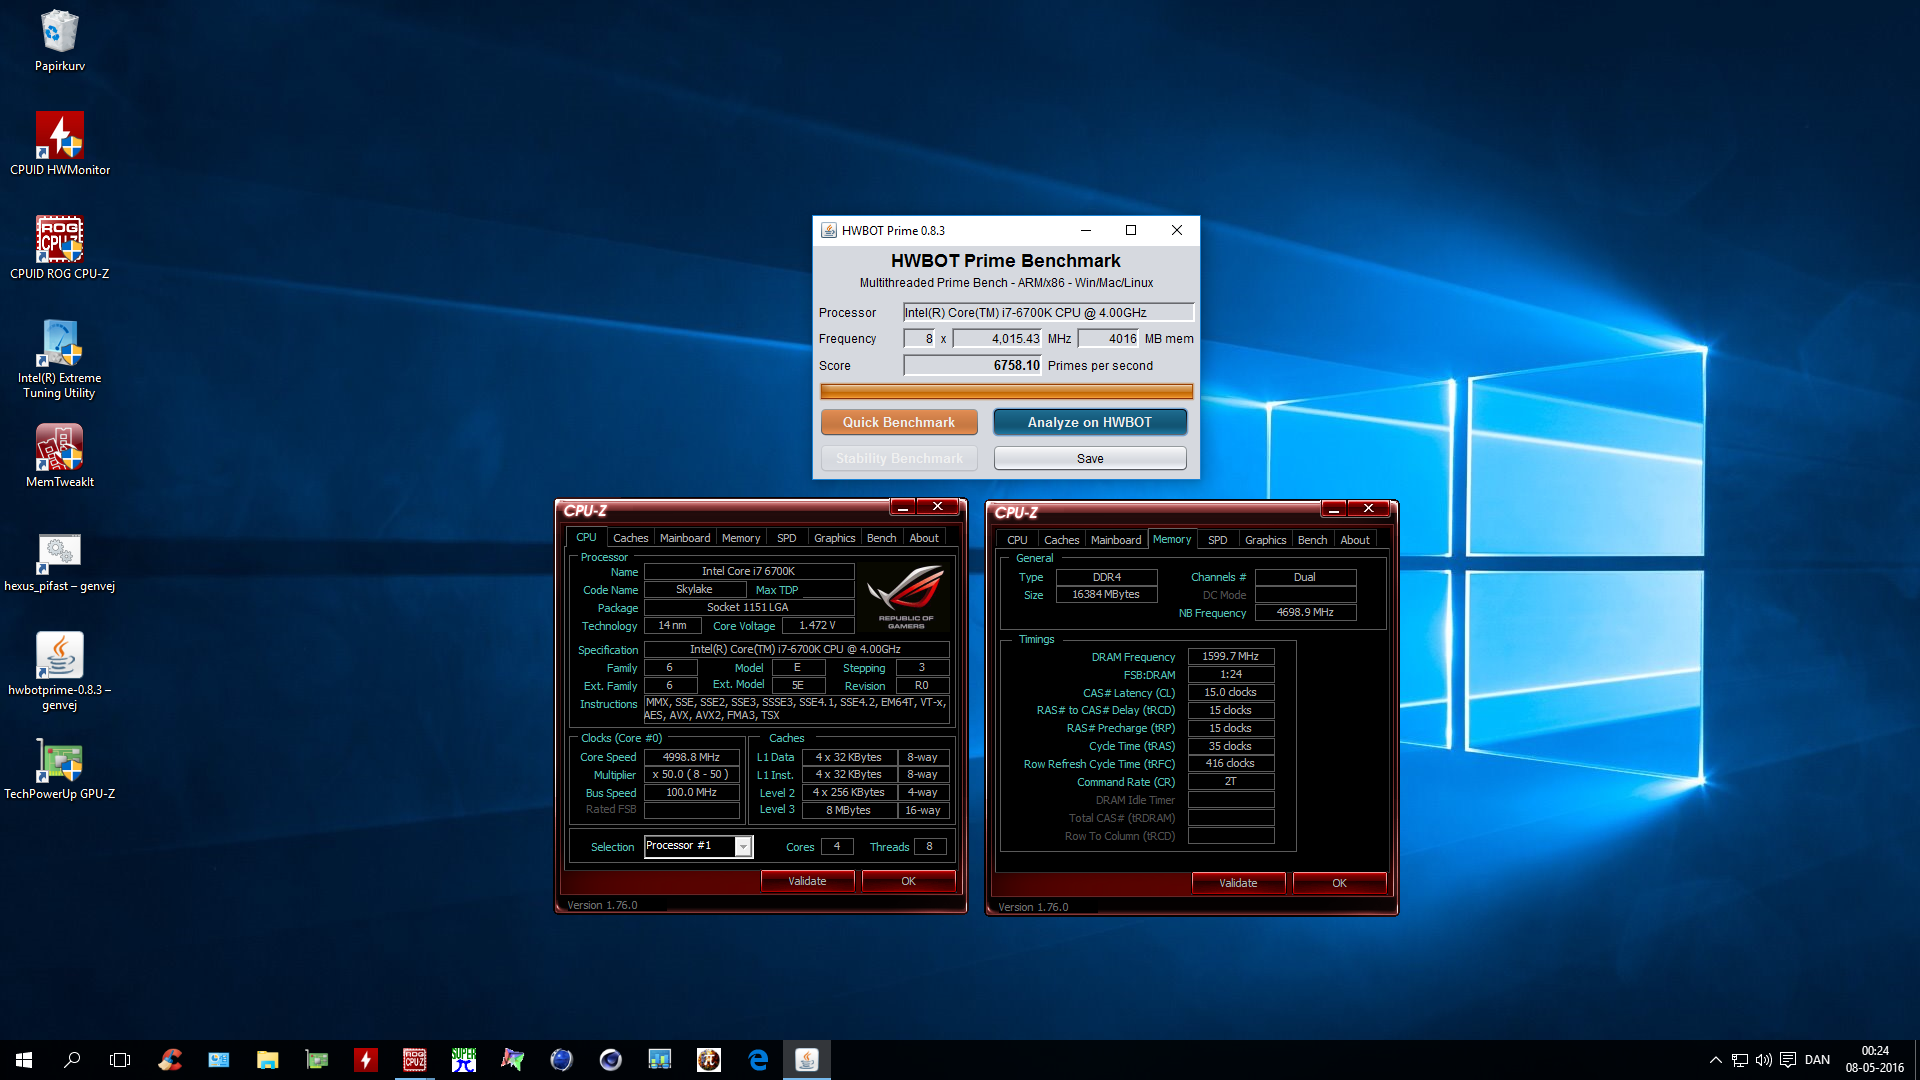Switch to Mainboard tab in left CPU-Z window

pyautogui.click(x=685, y=538)
